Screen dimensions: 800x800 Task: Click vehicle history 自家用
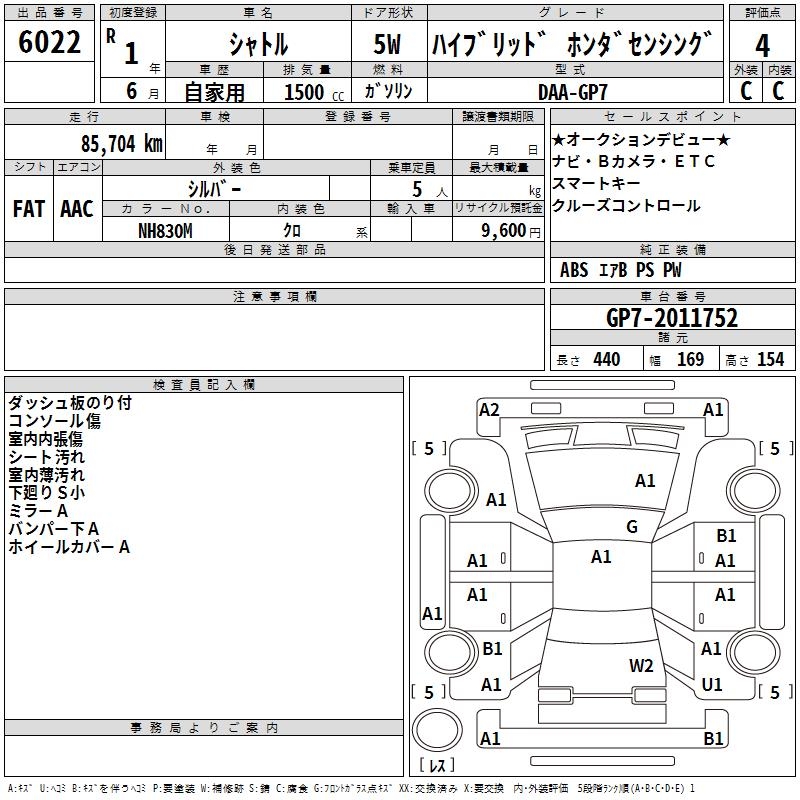click(214, 92)
